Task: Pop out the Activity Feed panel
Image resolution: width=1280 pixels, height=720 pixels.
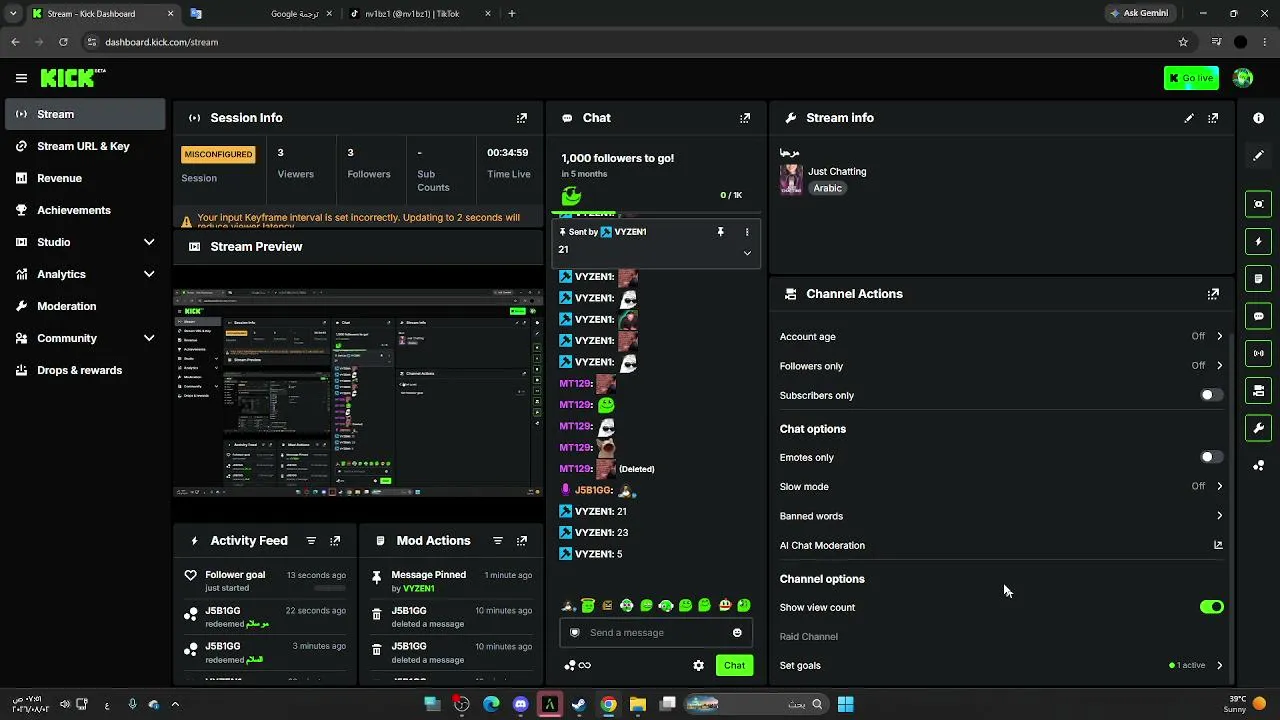Action: pos(335,541)
